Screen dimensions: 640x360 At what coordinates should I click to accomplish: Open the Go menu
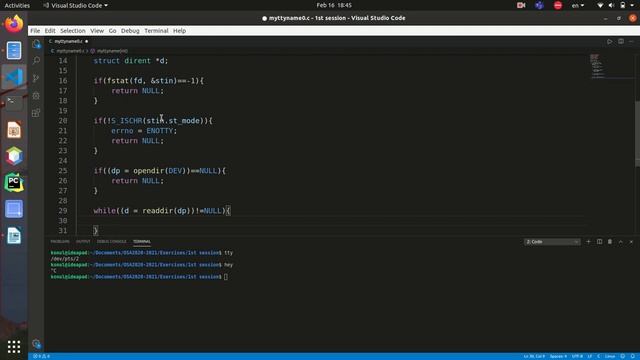(x=112, y=31)
